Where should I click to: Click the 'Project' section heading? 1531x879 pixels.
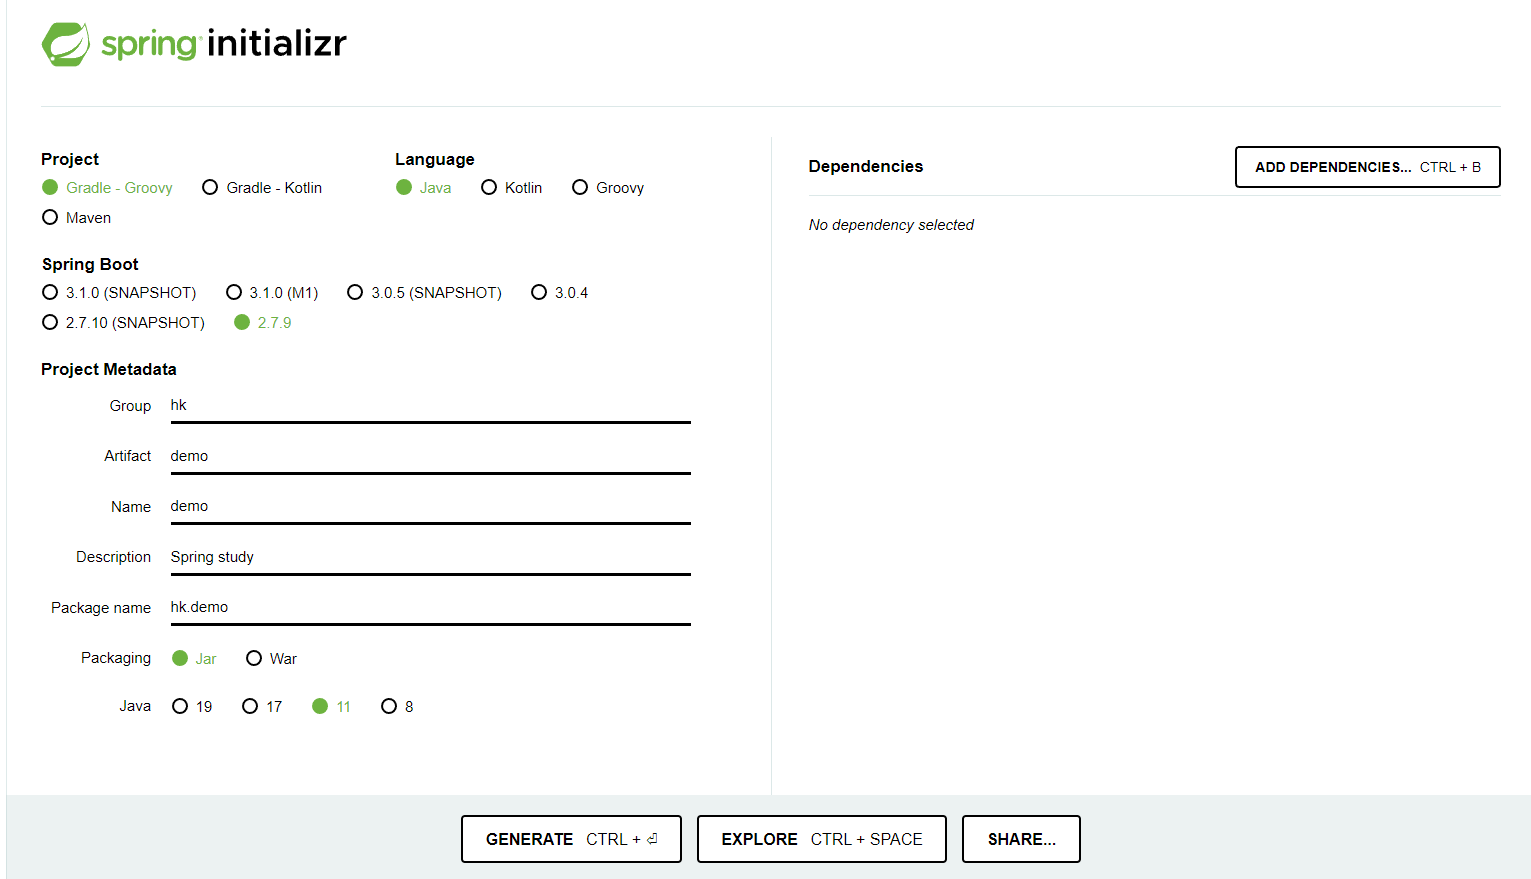(70, 160)
